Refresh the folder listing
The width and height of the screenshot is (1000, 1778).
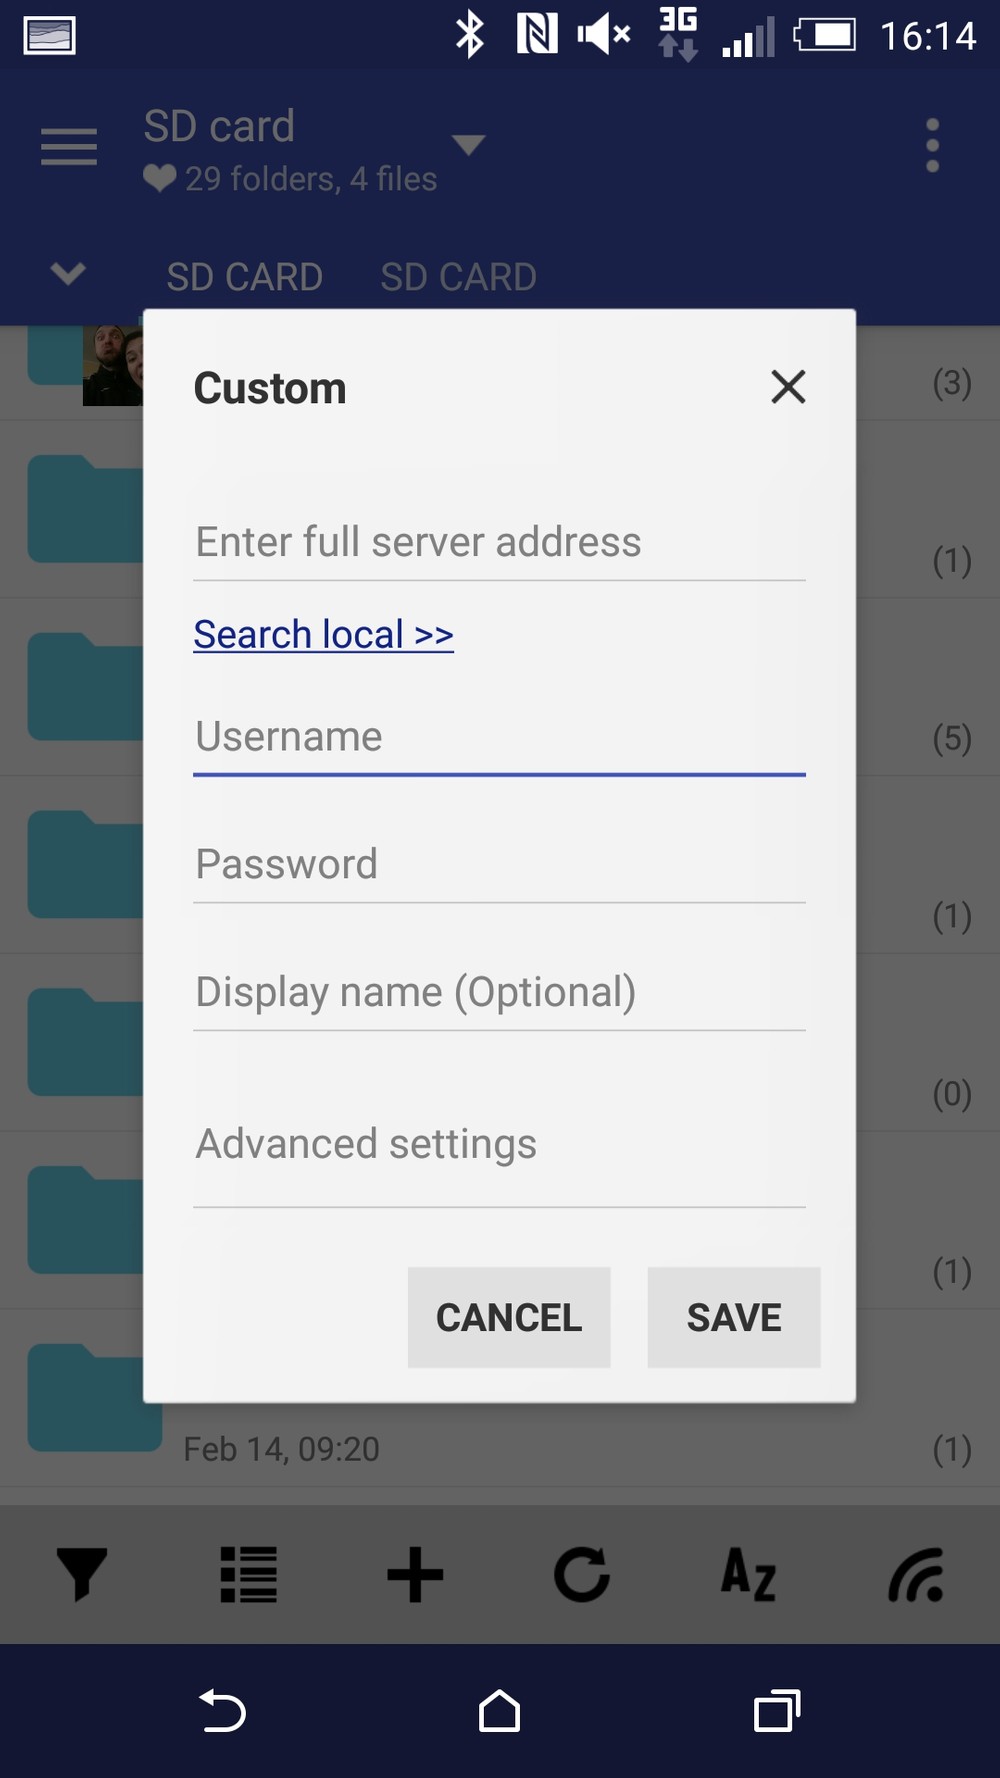coord(582,1574)
